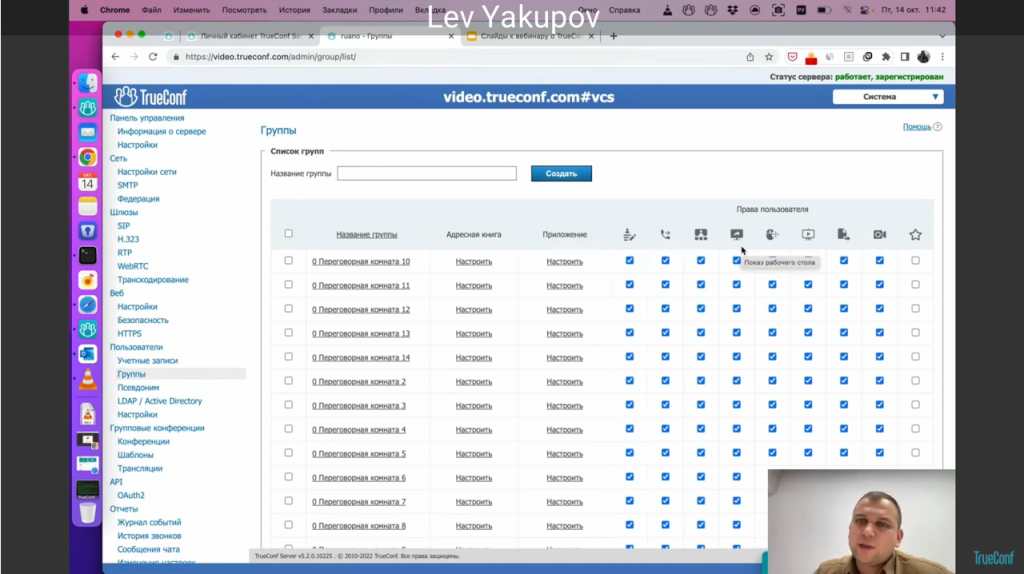
Task: Click the TrueConf logo in header
Action: (151, 97)
